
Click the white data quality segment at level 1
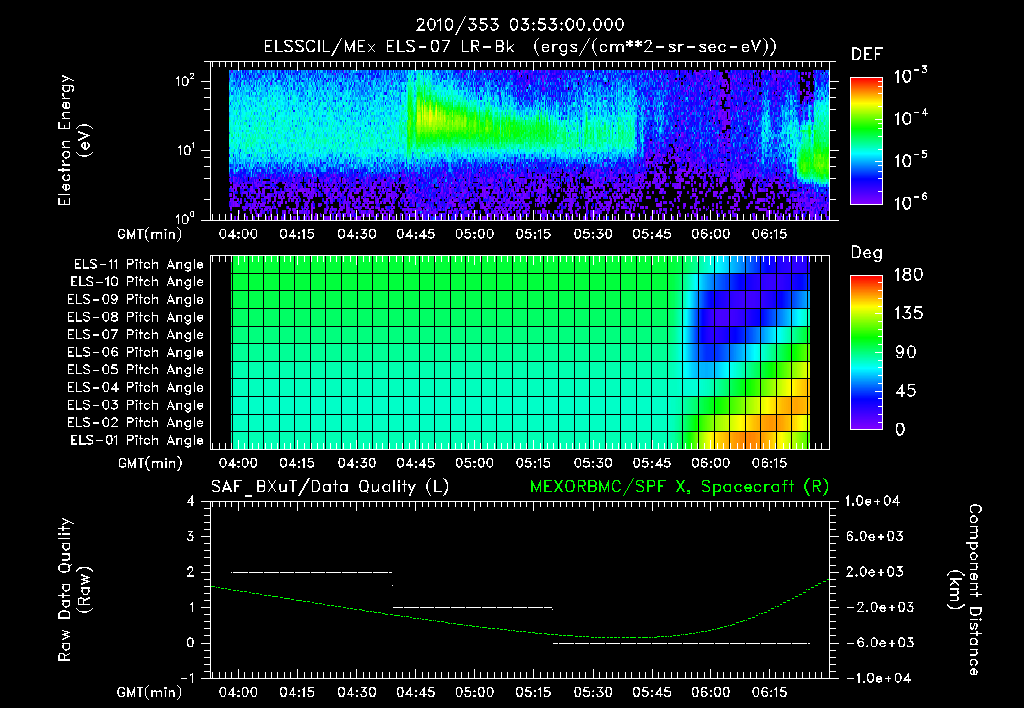click(472, 607)
